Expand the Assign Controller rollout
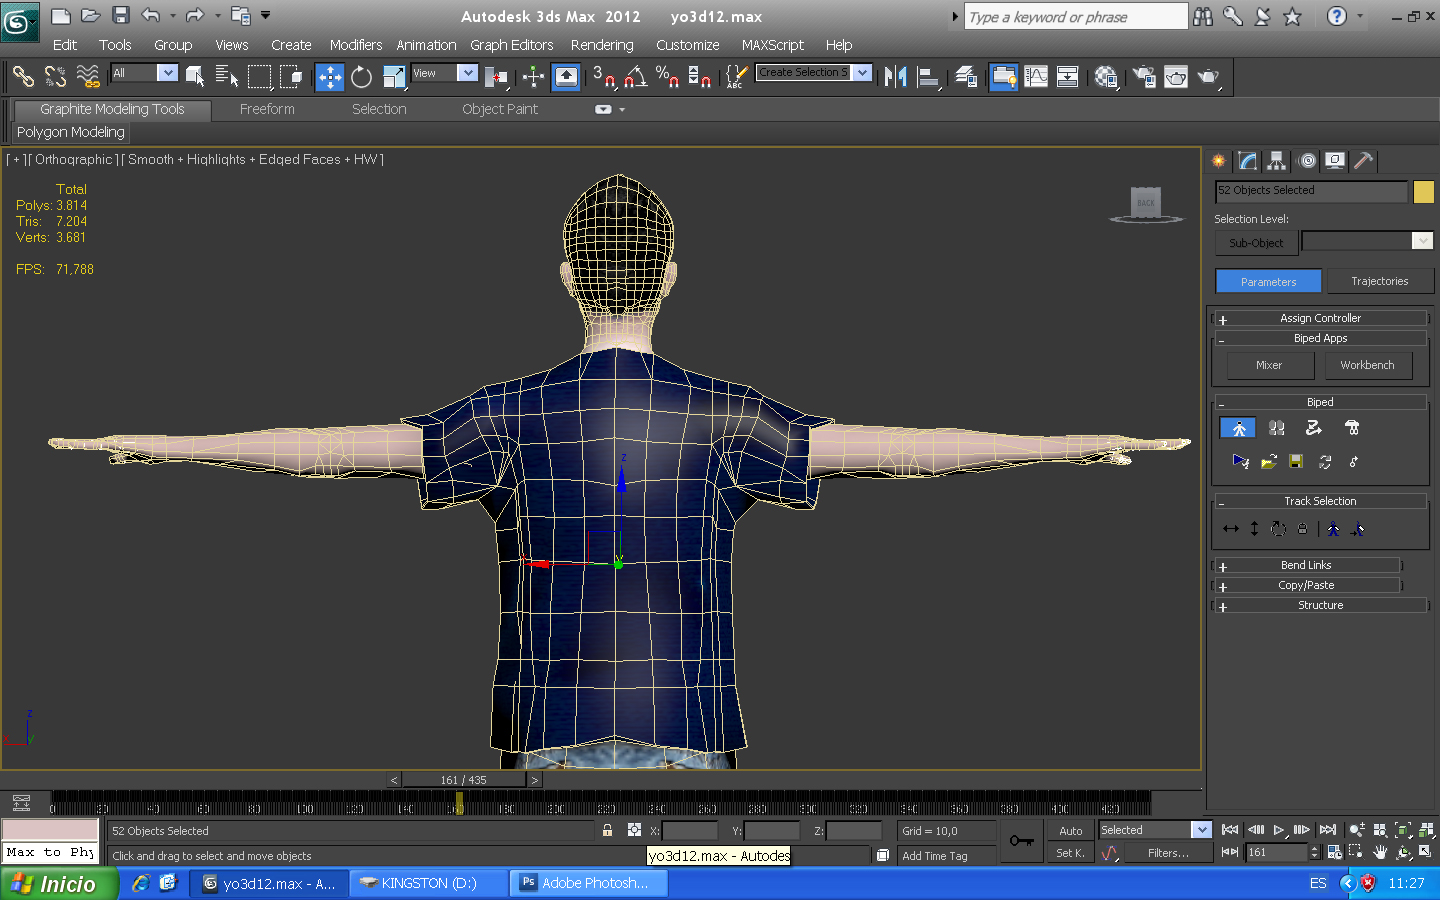 pos(1320,318)
